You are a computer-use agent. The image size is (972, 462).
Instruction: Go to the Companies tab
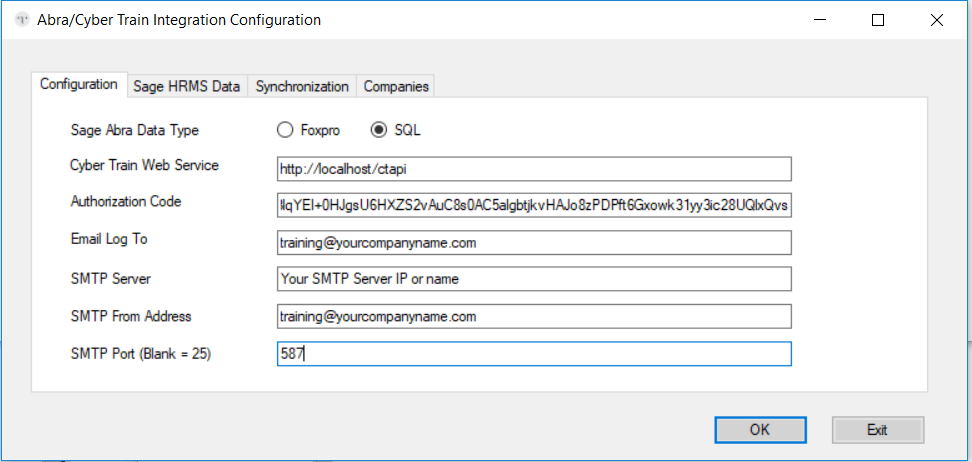pos(396,86)
